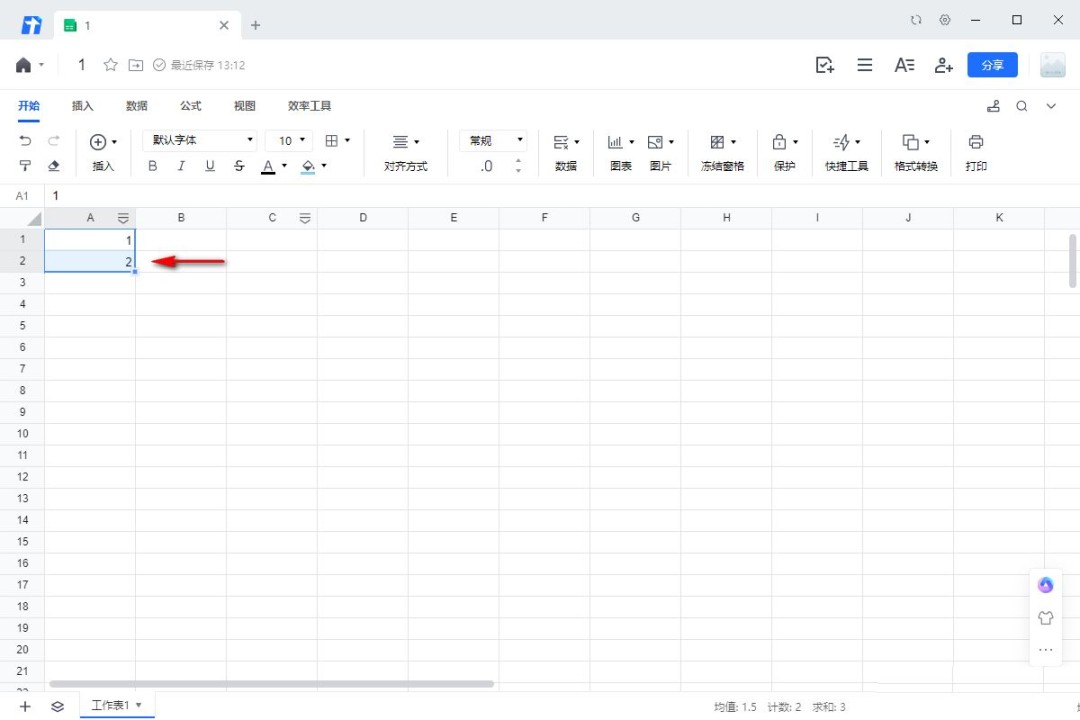The image size is (1080, 720).
Task: Open the print (打印) tool
Action: [976, 150]
